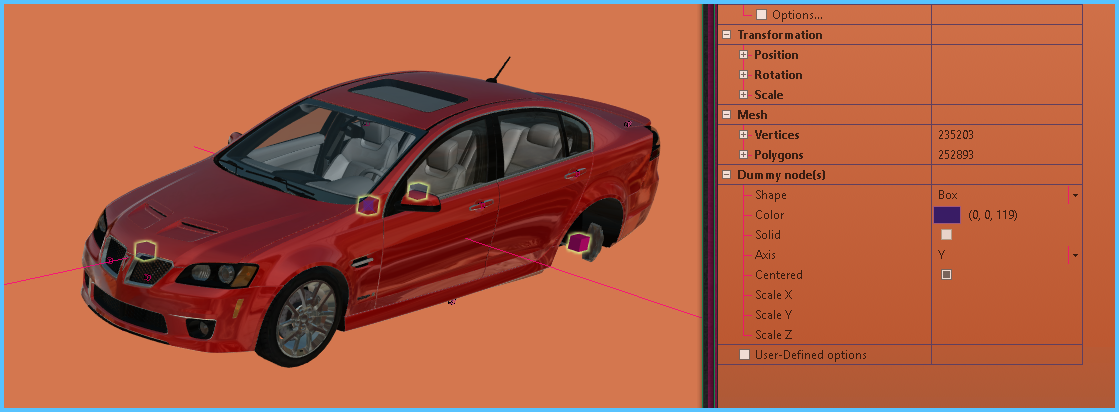The height and width of the screenshot is (412, 1119).
Task: Expand the Rotation property group
Action: (x=744, y=75)
